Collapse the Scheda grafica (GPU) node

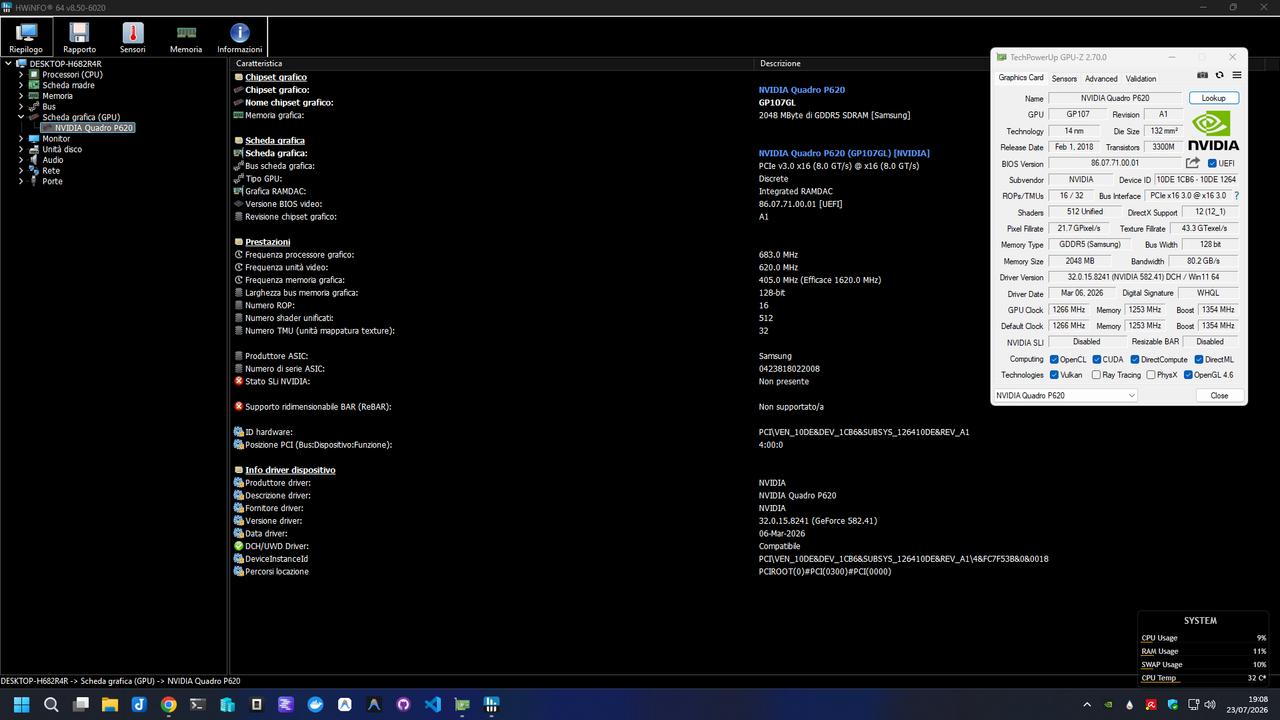21,117
